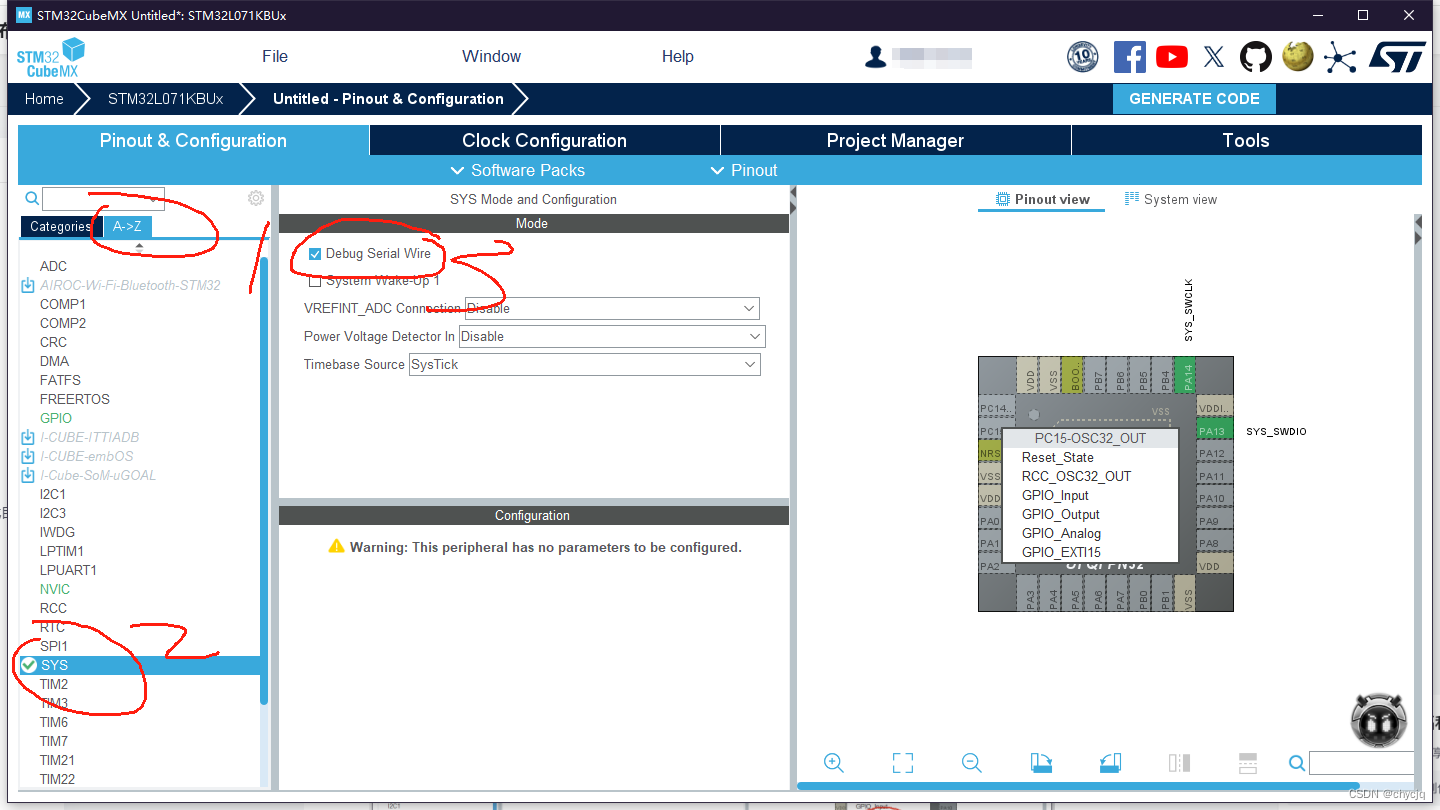Viewport: 1440px width, 810px height.
Task: Open the peripheral list settings gear
Action: coord(256,198)
